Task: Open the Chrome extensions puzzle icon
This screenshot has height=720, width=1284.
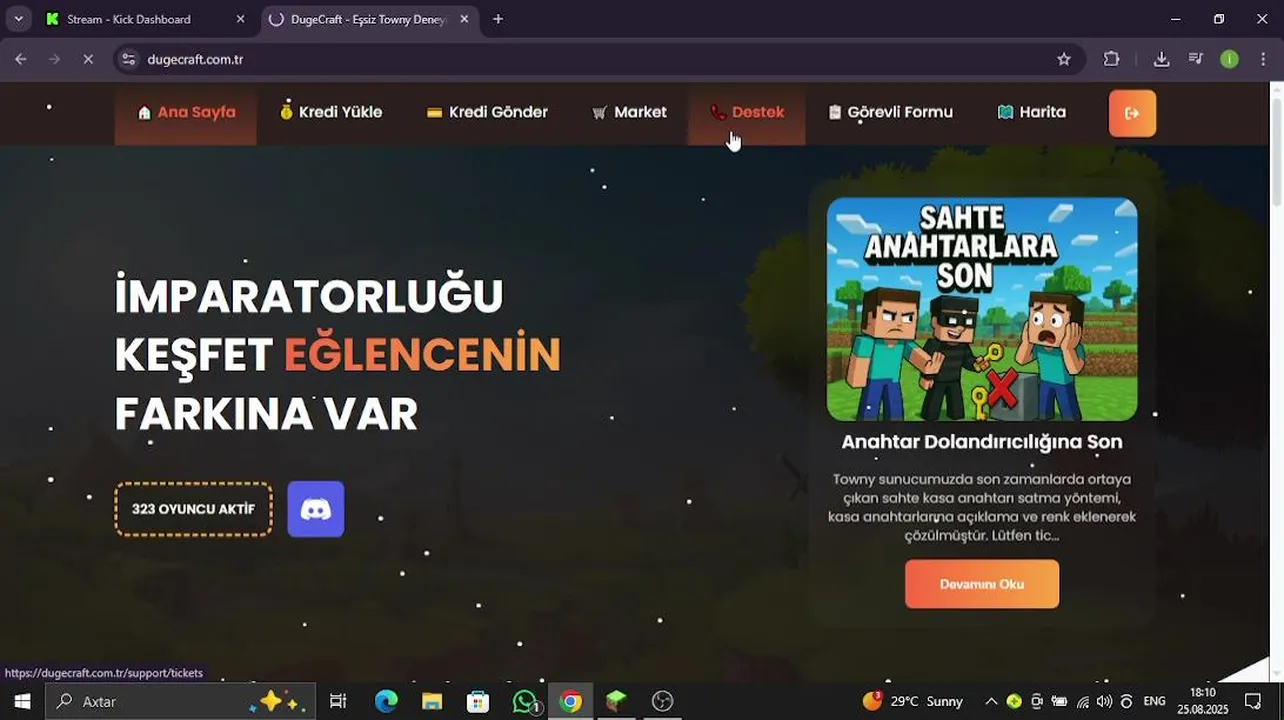Action: pyautogui.click(x=1111, y=59)
